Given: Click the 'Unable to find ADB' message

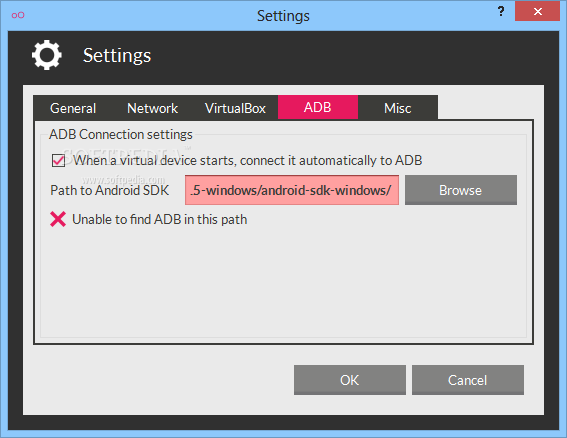Looking at the screenshot, I should 159,220.
